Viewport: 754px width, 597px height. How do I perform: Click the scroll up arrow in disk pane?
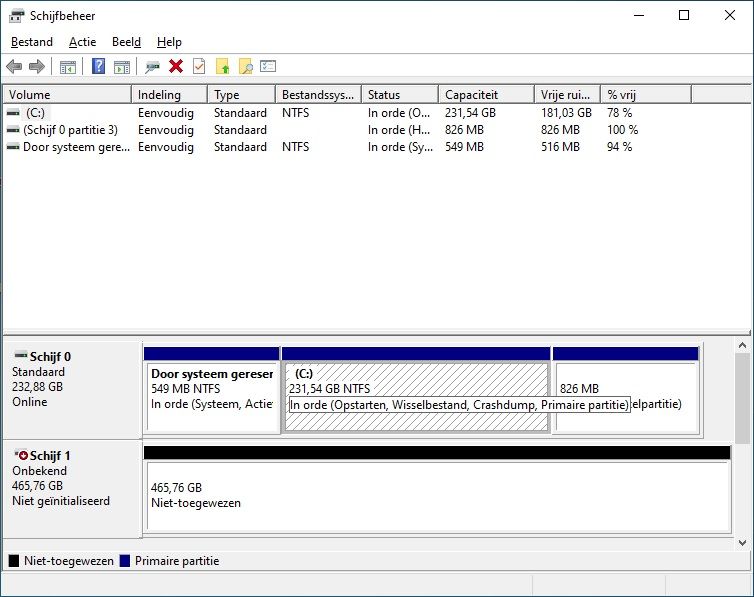742,345
